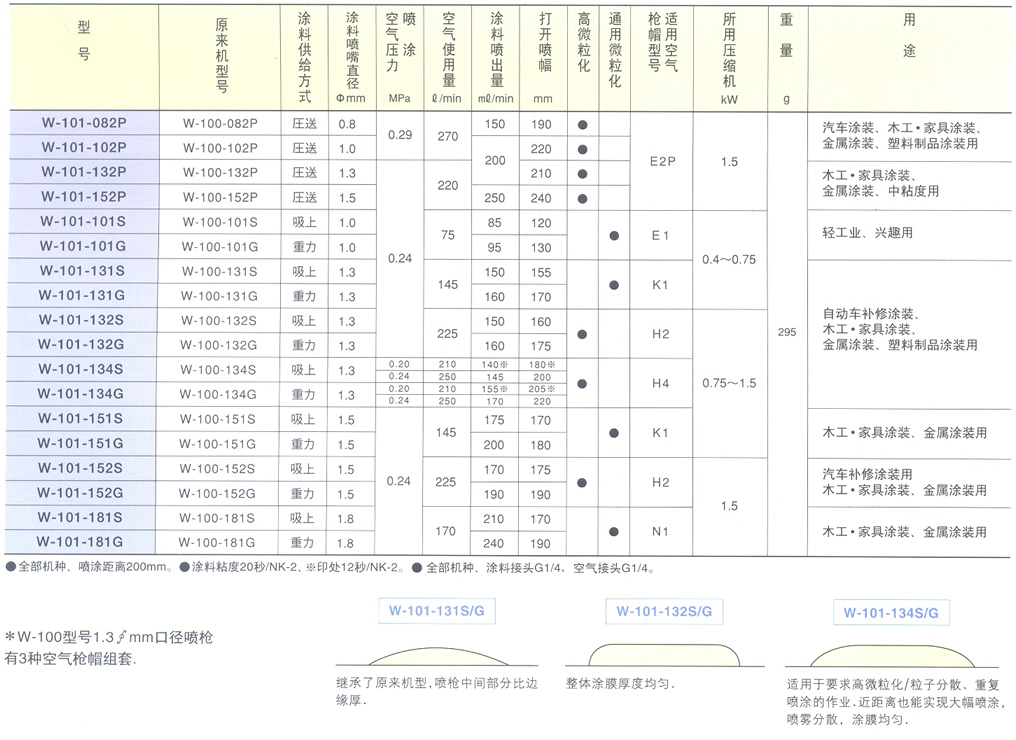The height and width of the screenshot is (740, 1016).
Task: Click spray pattern diagram under W-101-131S/G
Action: (x=437, y=656)
